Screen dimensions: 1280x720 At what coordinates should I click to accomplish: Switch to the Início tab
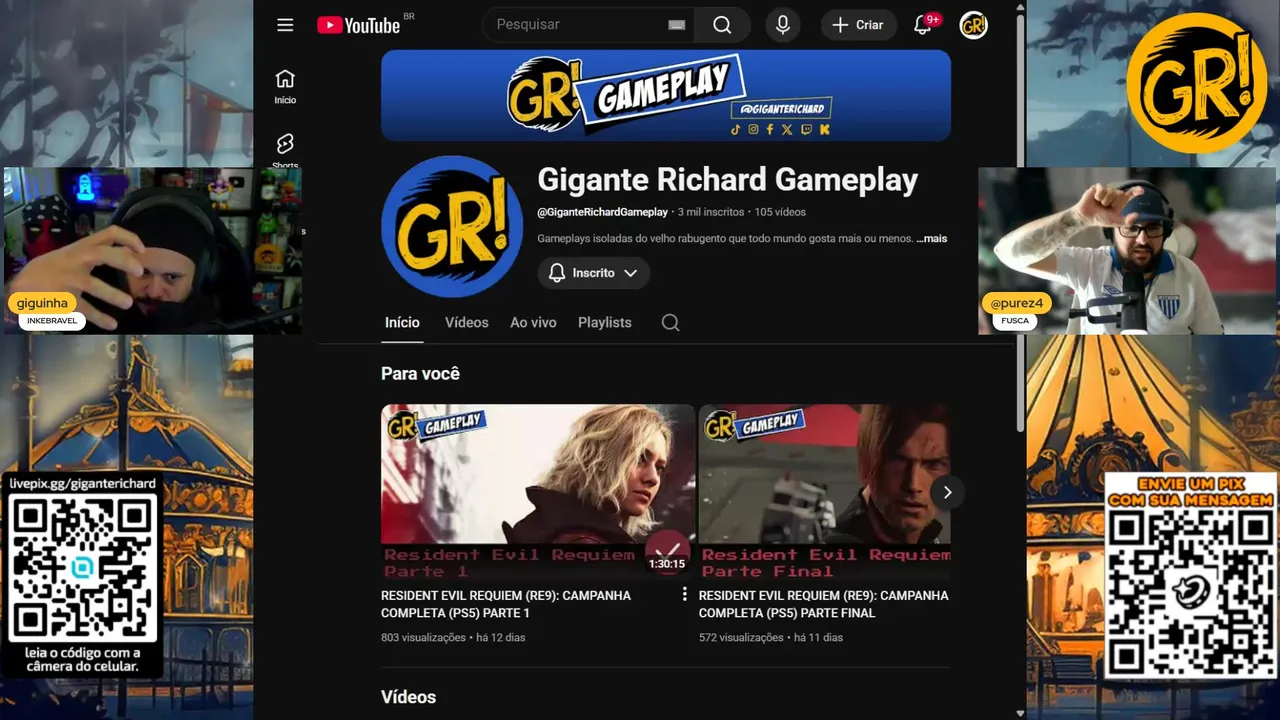pyautogui.click(x=402, y=322)
